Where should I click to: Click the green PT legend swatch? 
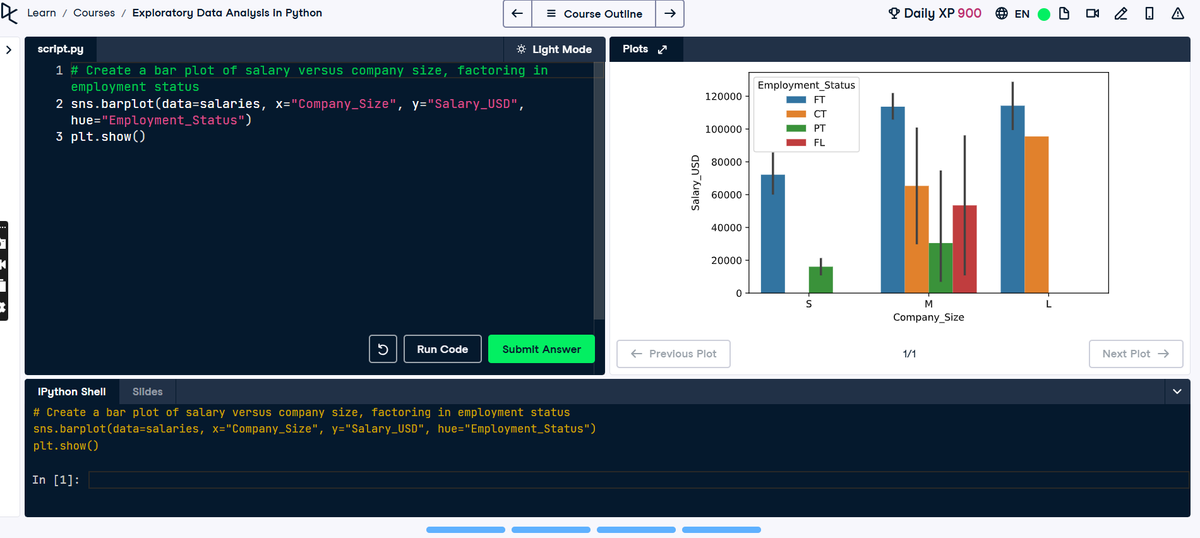[x=797, y=128]
